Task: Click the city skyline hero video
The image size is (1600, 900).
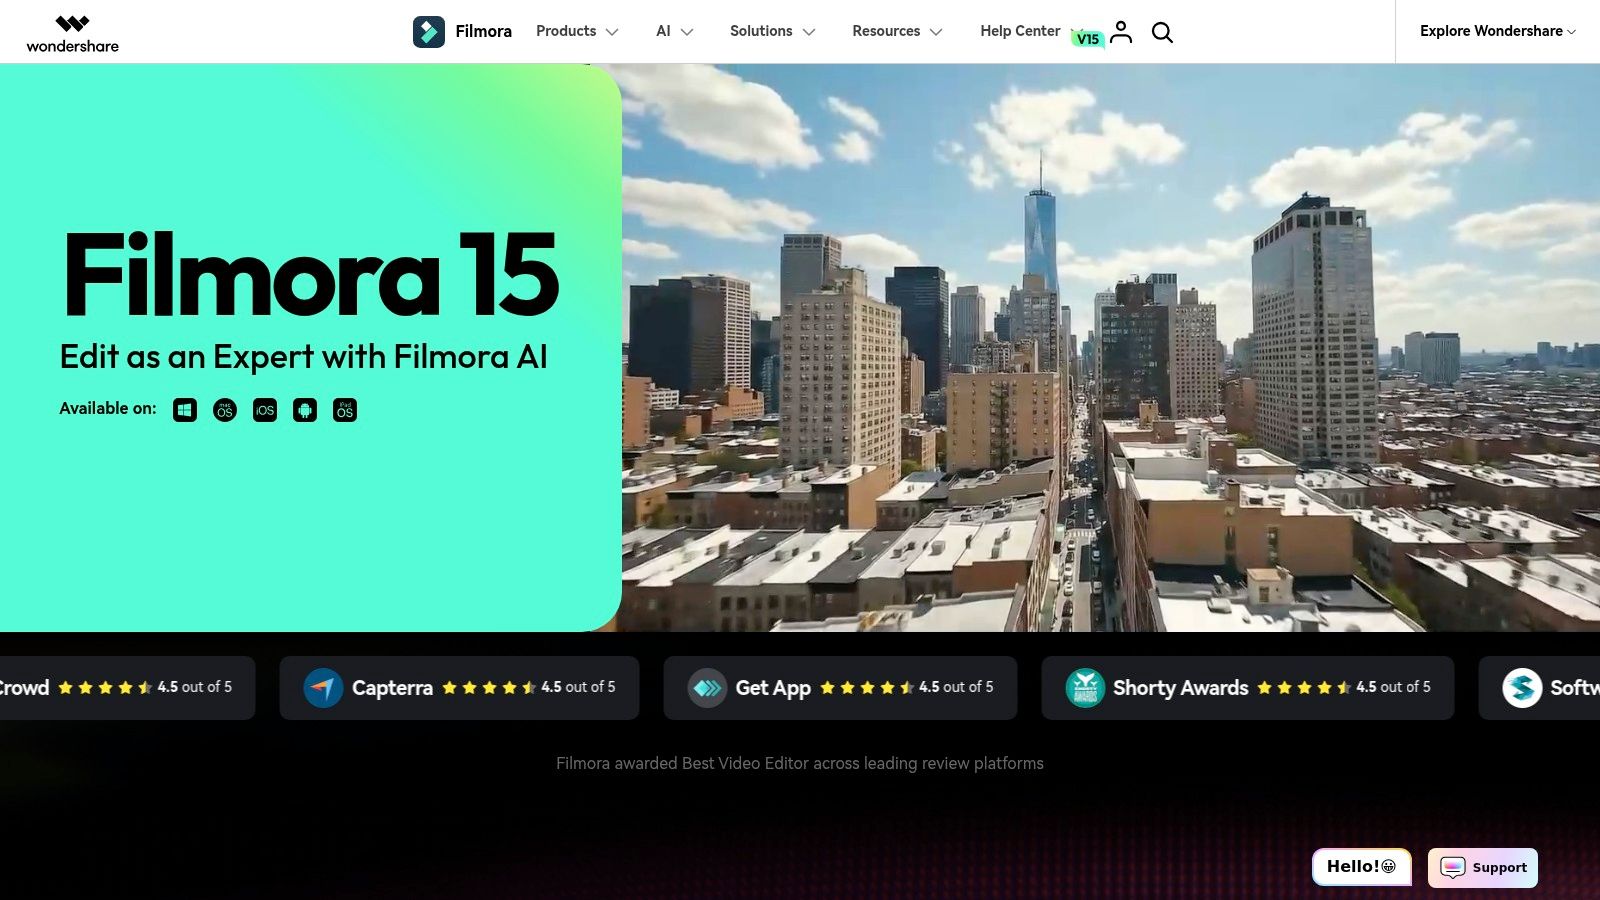Action: click(1111, 348)
